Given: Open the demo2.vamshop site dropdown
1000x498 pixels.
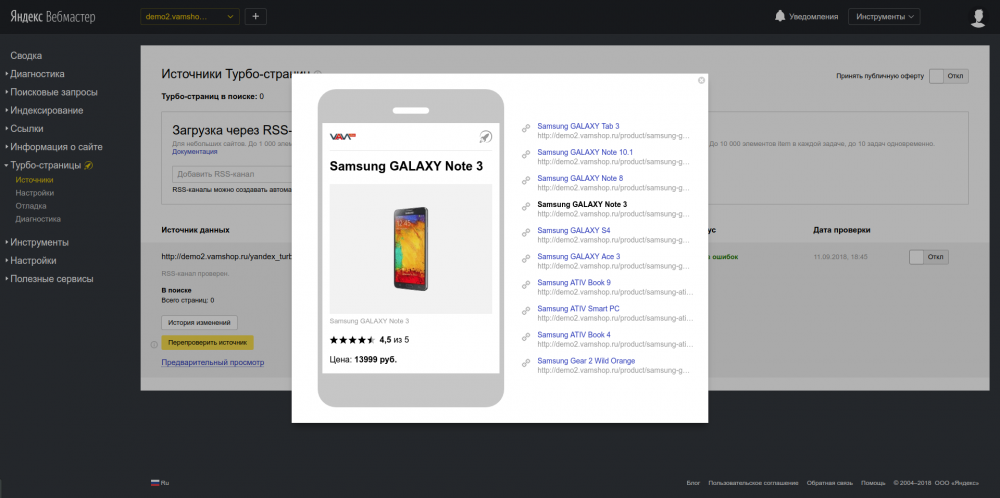Looking at the screenshot, I should 190,17.
